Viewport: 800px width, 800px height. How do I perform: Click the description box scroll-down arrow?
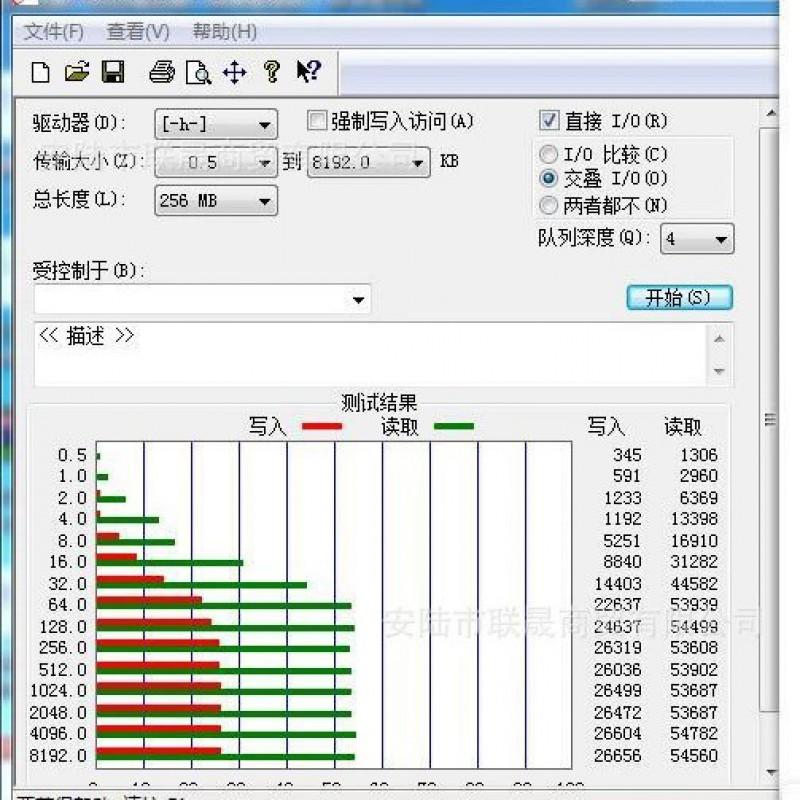coord(719,371)
